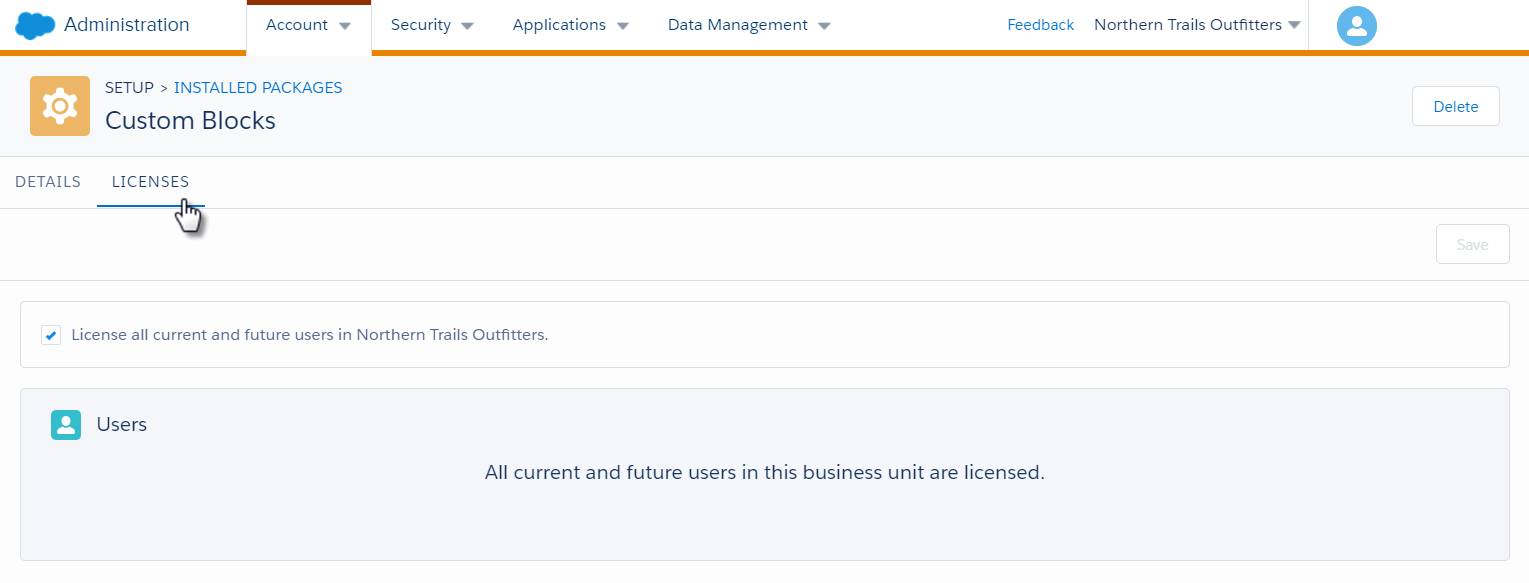Click the Delete package button
Viewport: 1529px width, 583px height.
(x=1455, y=107)
